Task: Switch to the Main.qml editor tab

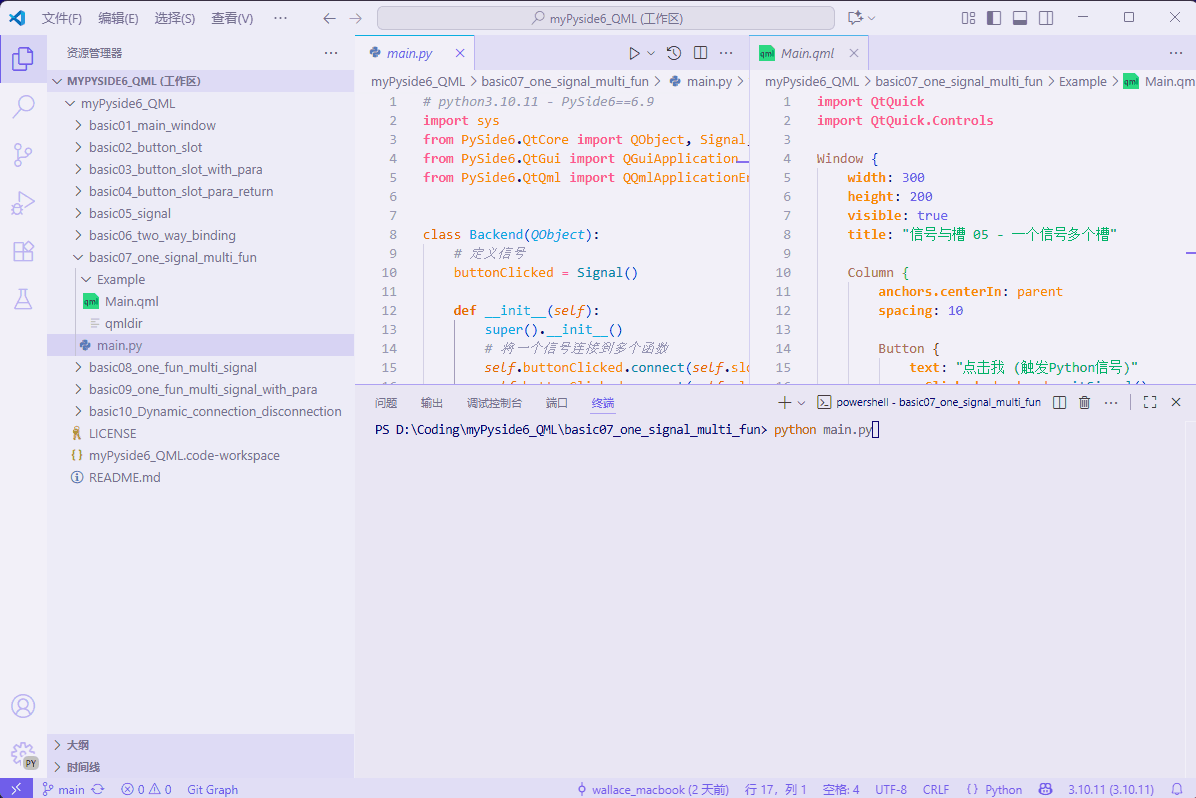Action: (809, 53)
